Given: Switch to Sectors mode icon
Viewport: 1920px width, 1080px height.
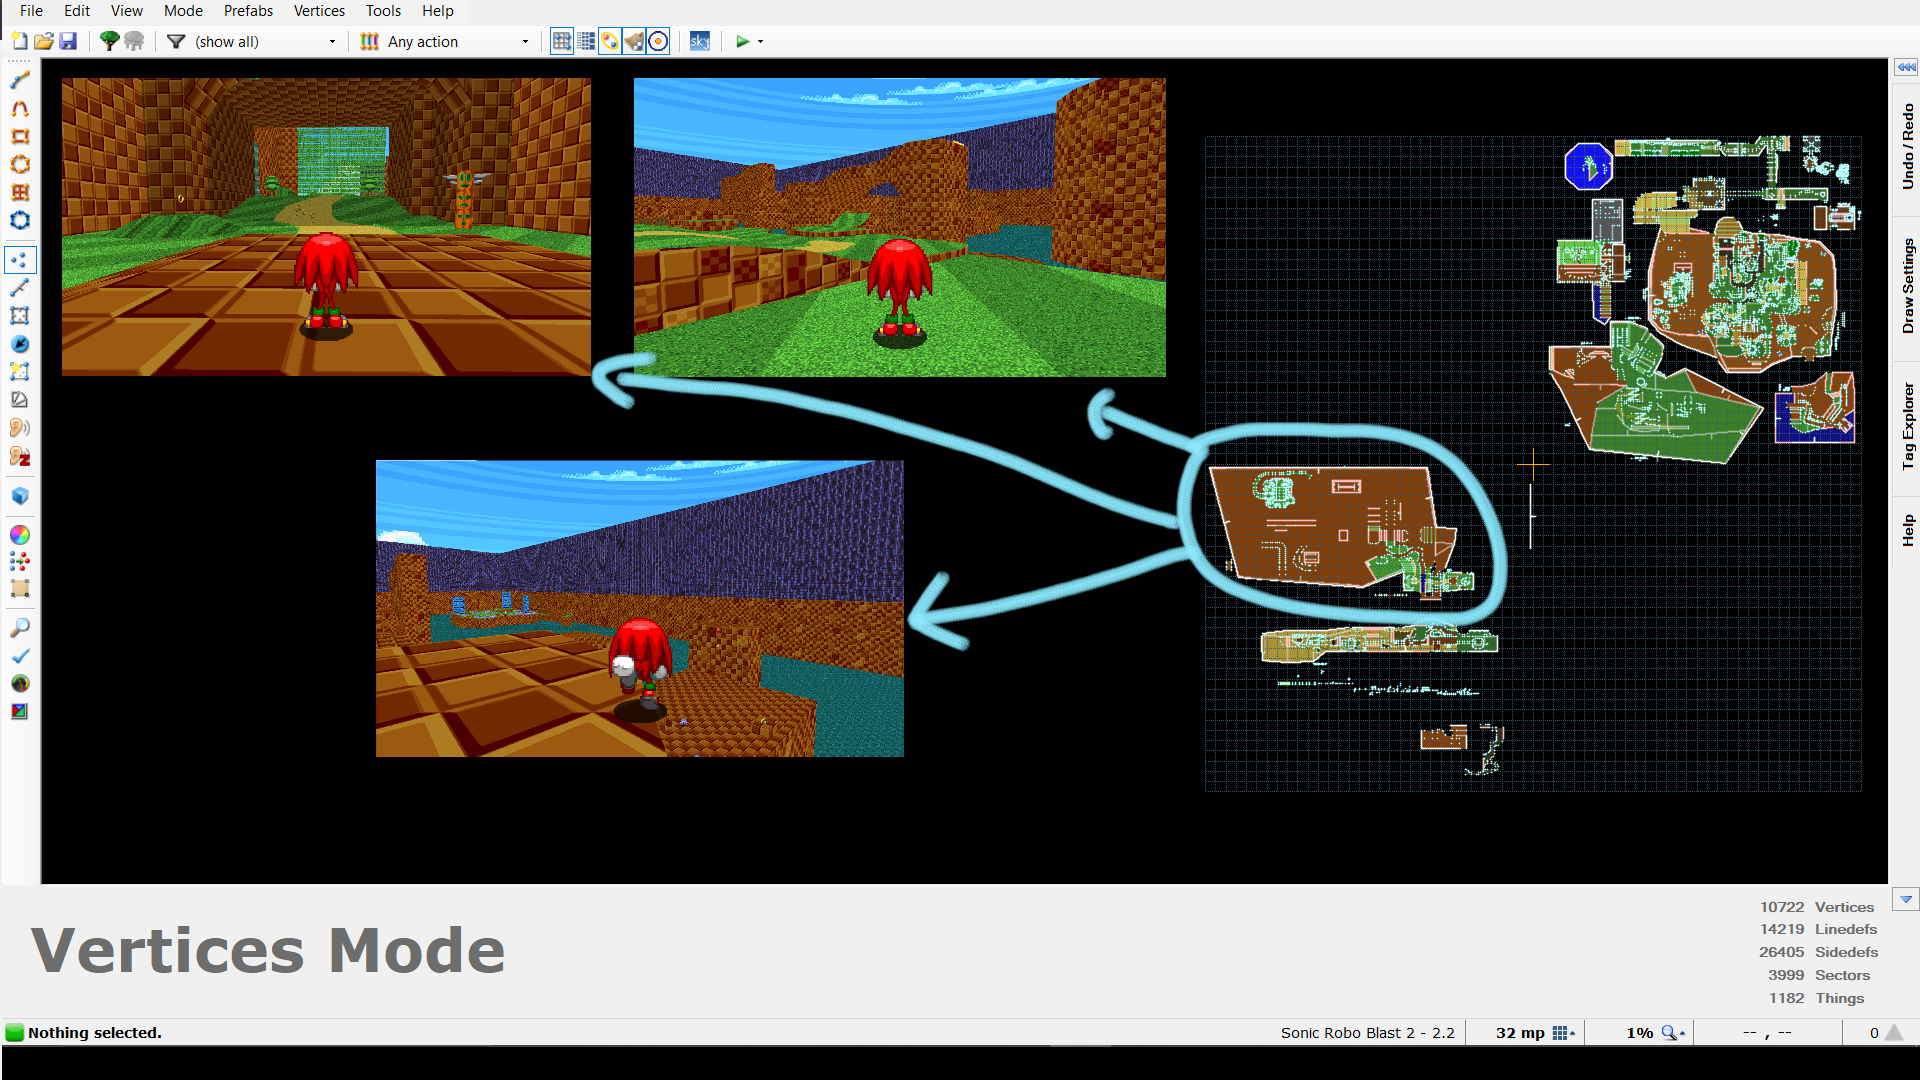Looking at the screenshot, I should 20,316.
